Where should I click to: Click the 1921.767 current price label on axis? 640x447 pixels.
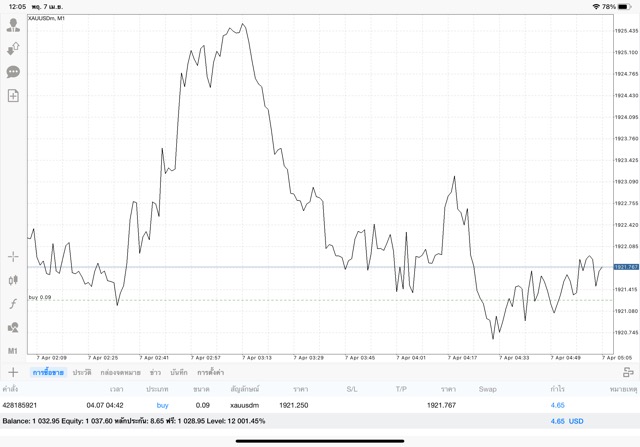(626, 267)
